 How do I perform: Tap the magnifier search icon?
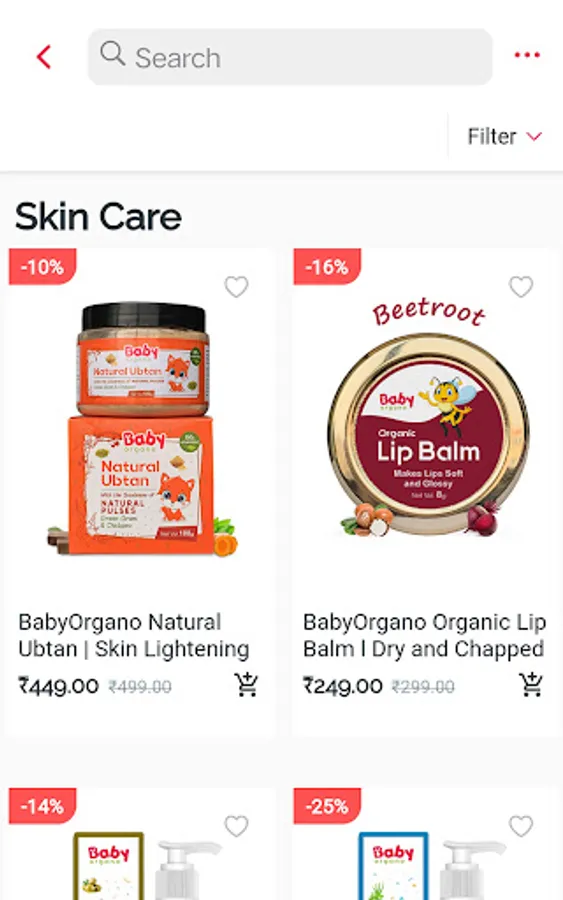coord(112,53)
